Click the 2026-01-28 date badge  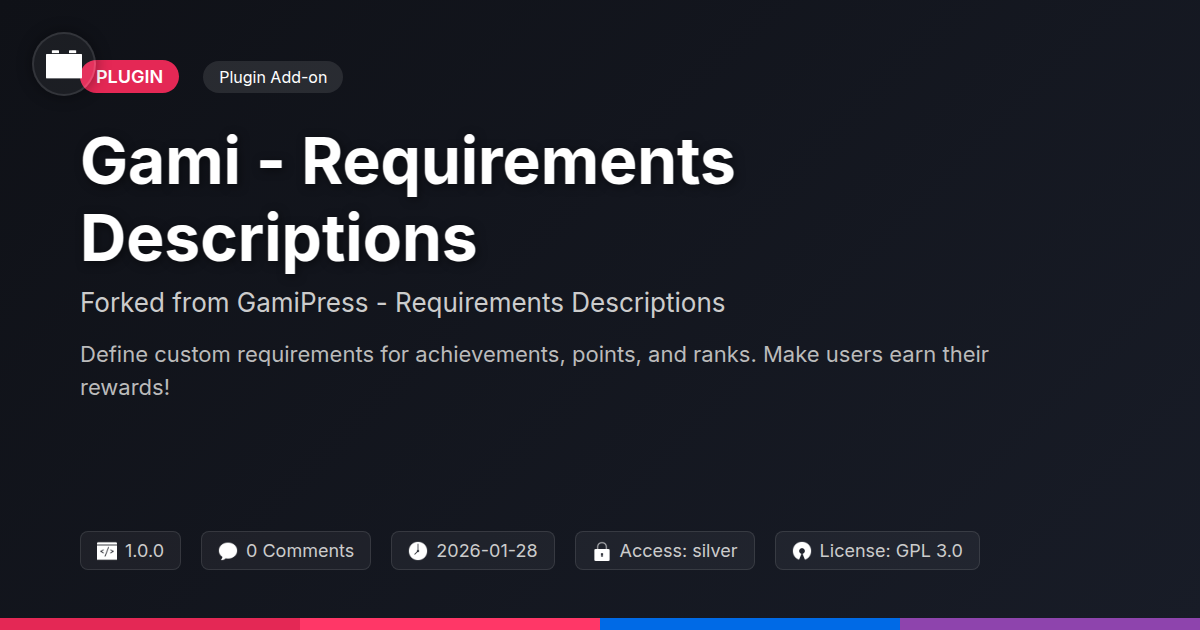(x=473, y=551)
